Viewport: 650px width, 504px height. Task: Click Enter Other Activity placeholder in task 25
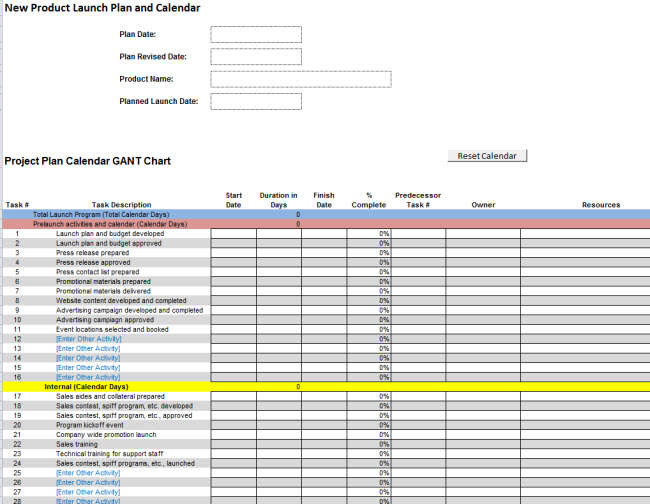(x=88, y=472)
